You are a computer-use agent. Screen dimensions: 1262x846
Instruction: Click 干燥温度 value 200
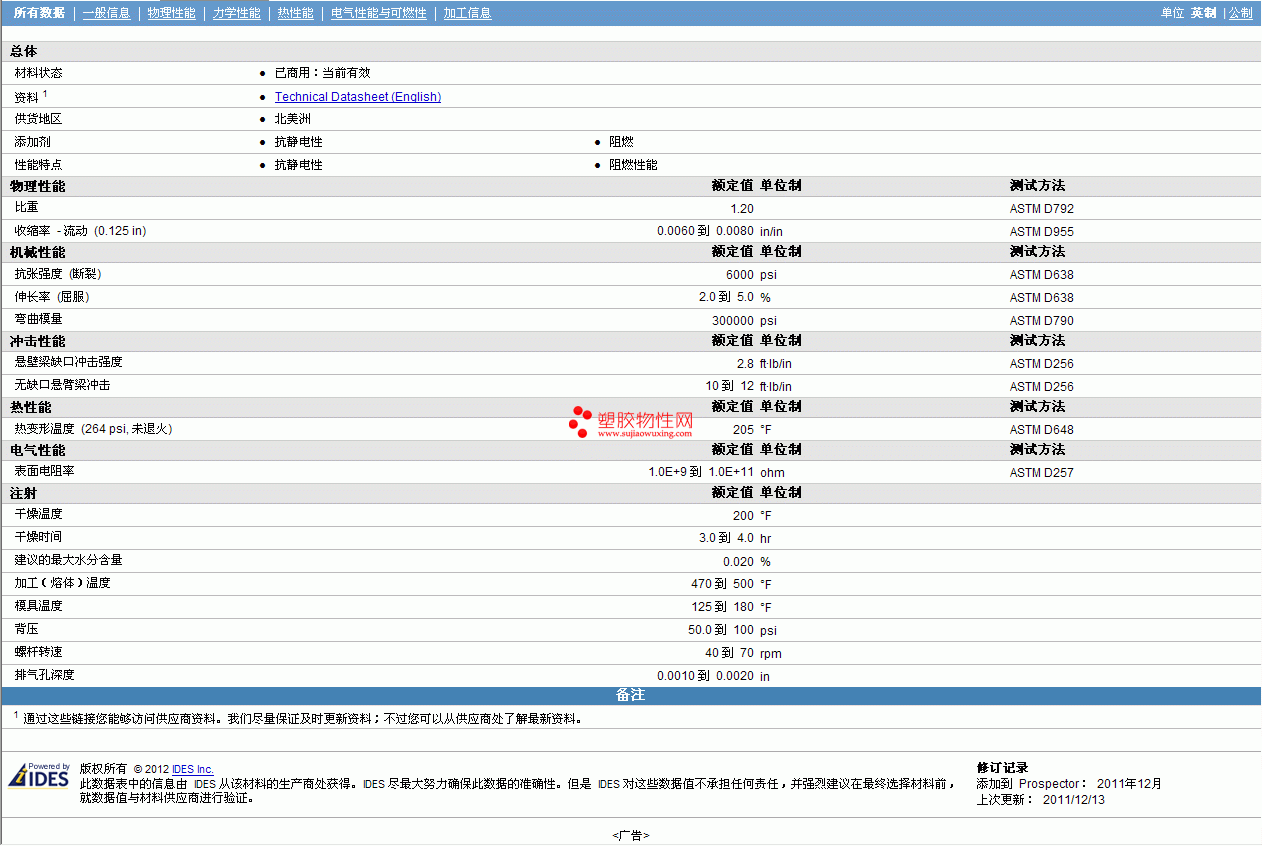[744, 516]
